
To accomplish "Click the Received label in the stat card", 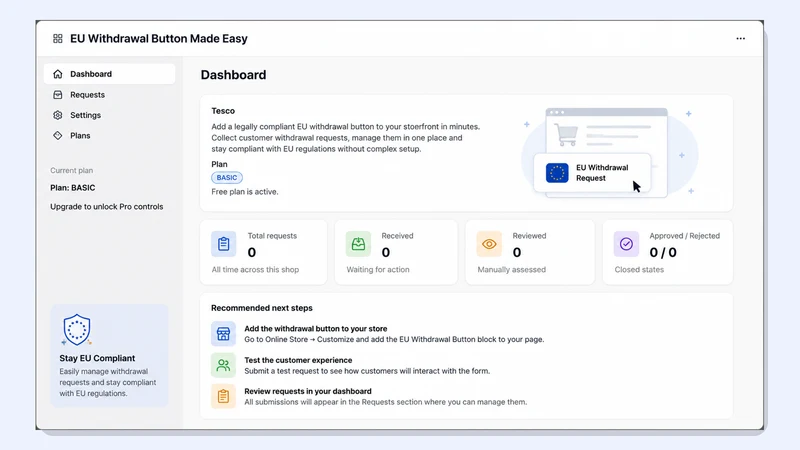I will coord(397,236).
